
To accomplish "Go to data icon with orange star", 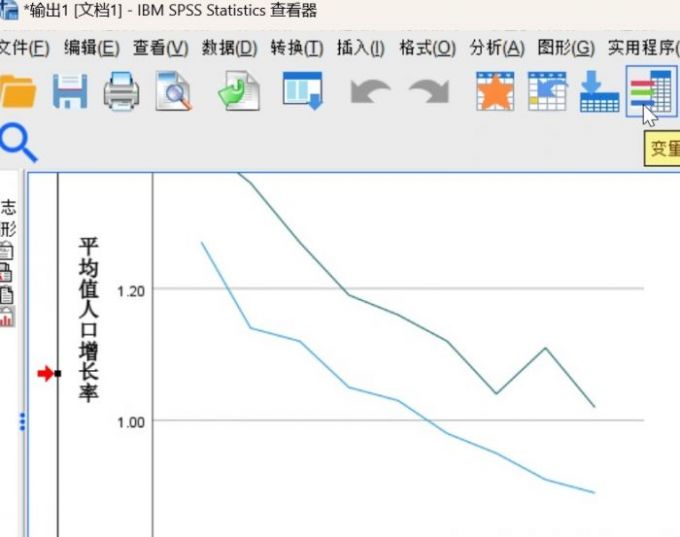I will 495,91.
